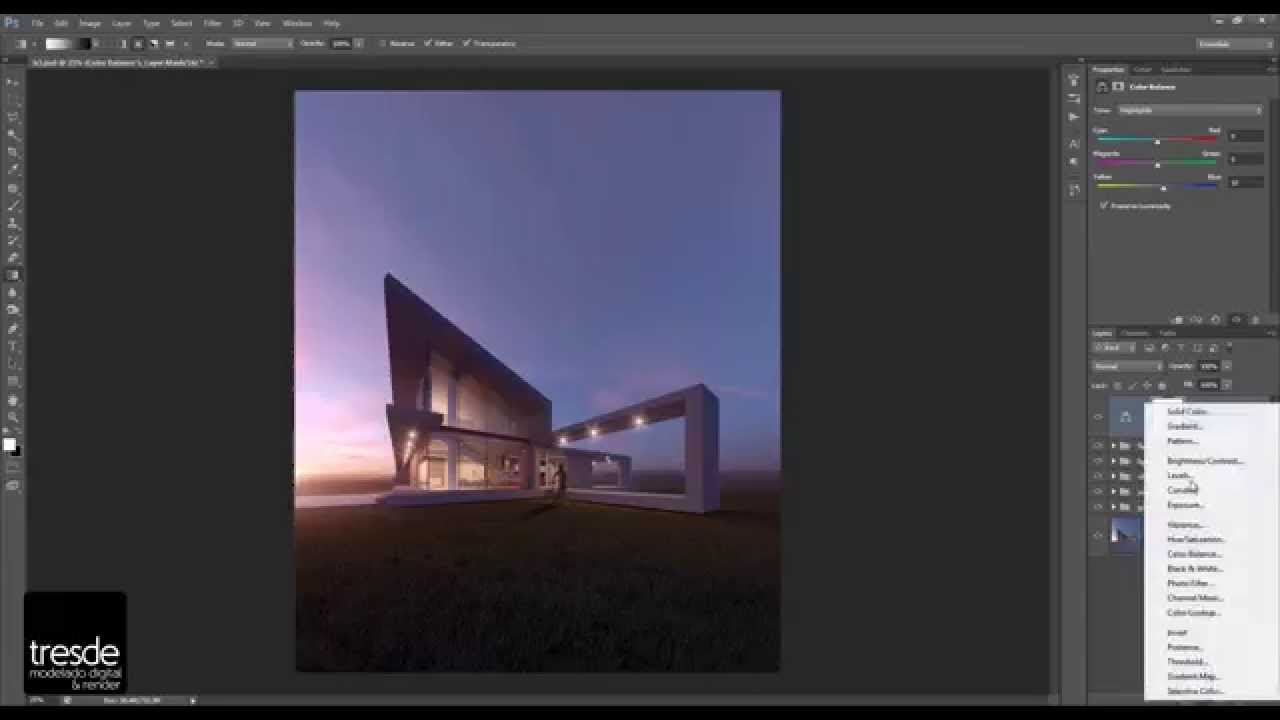The width and height of the screenshot is (1280, 720).
Task: Click the Cyan-Red slider handle
Action: (1157, 141)
